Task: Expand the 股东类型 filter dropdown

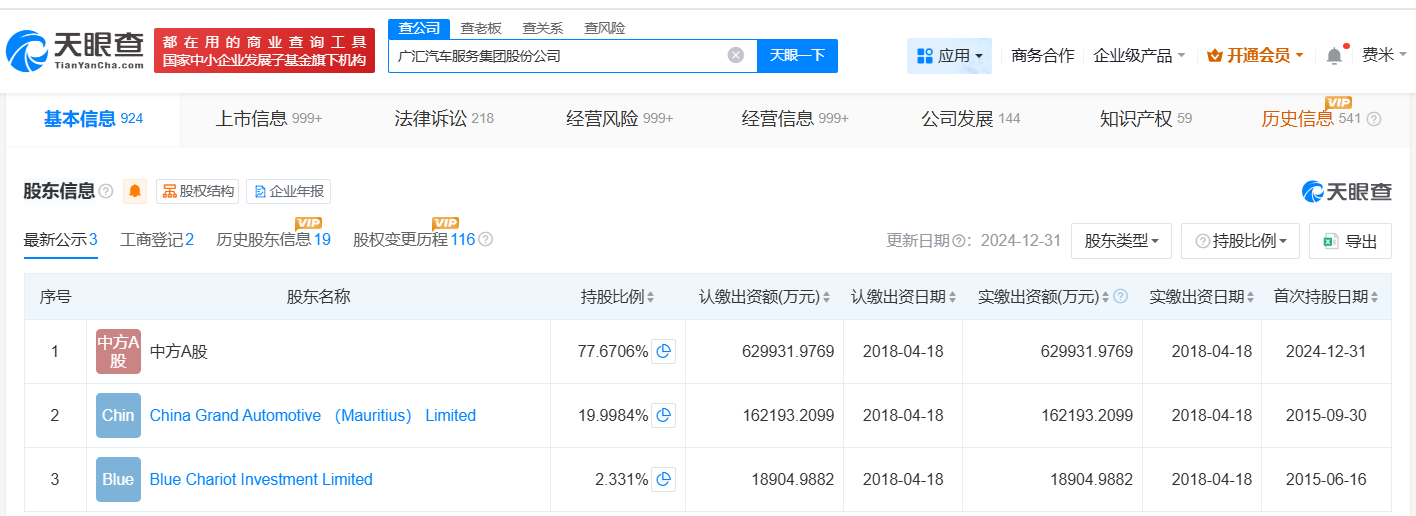Action: tap(1121, 241)
